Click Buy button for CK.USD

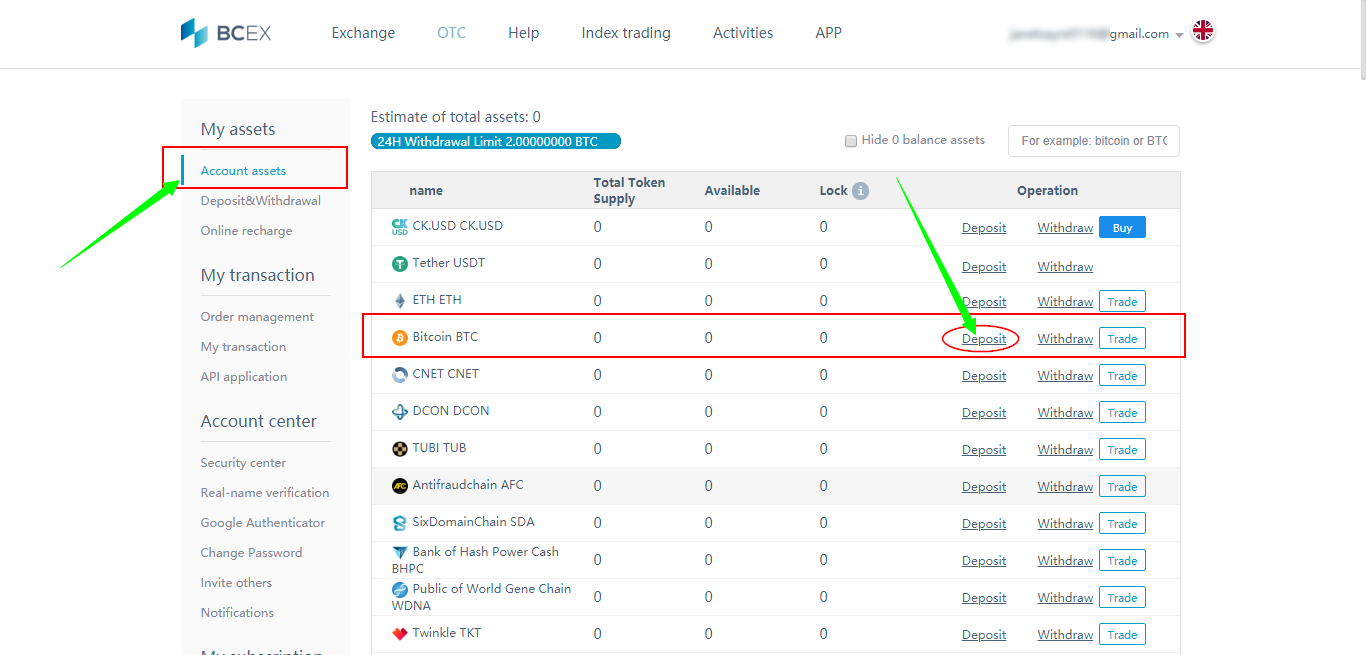(x=1122, y=227)
